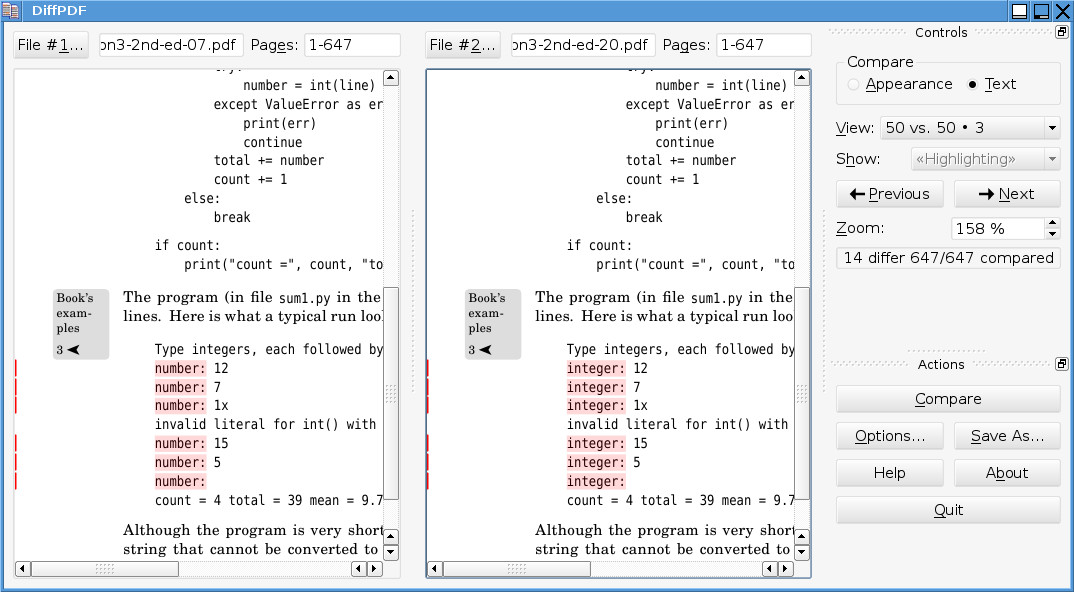Decrease zoom with the down stepper arrow
Image resolution: width=1074 pixels, height=592 pixels.
click(1053, 234)
